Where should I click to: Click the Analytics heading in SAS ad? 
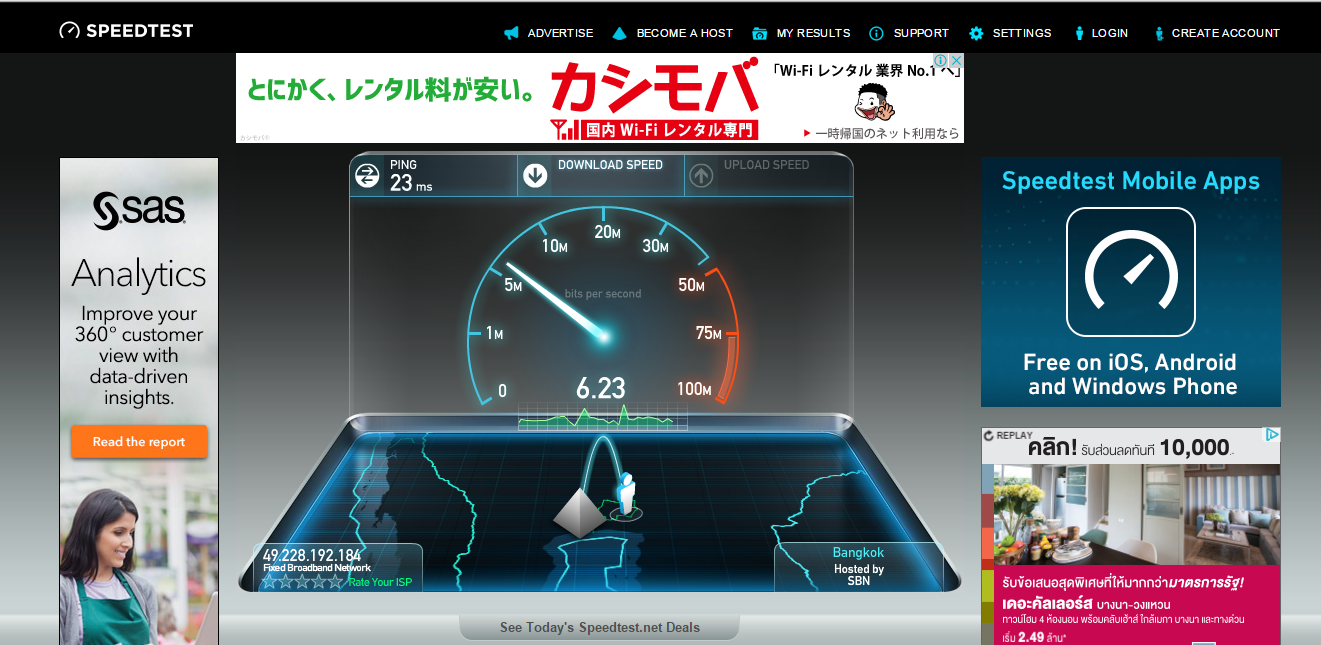(139, 274)
